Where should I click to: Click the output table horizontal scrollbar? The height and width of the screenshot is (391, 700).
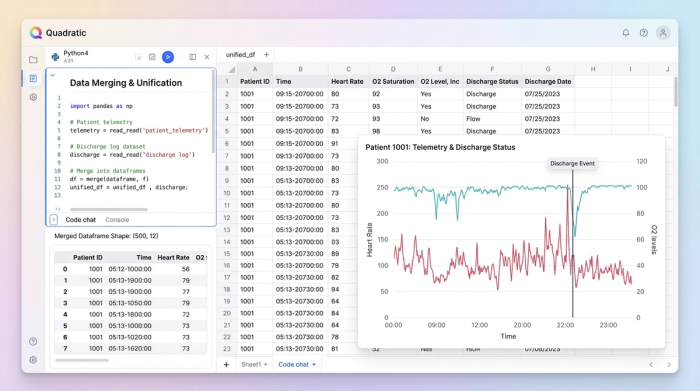pos(82,360)
